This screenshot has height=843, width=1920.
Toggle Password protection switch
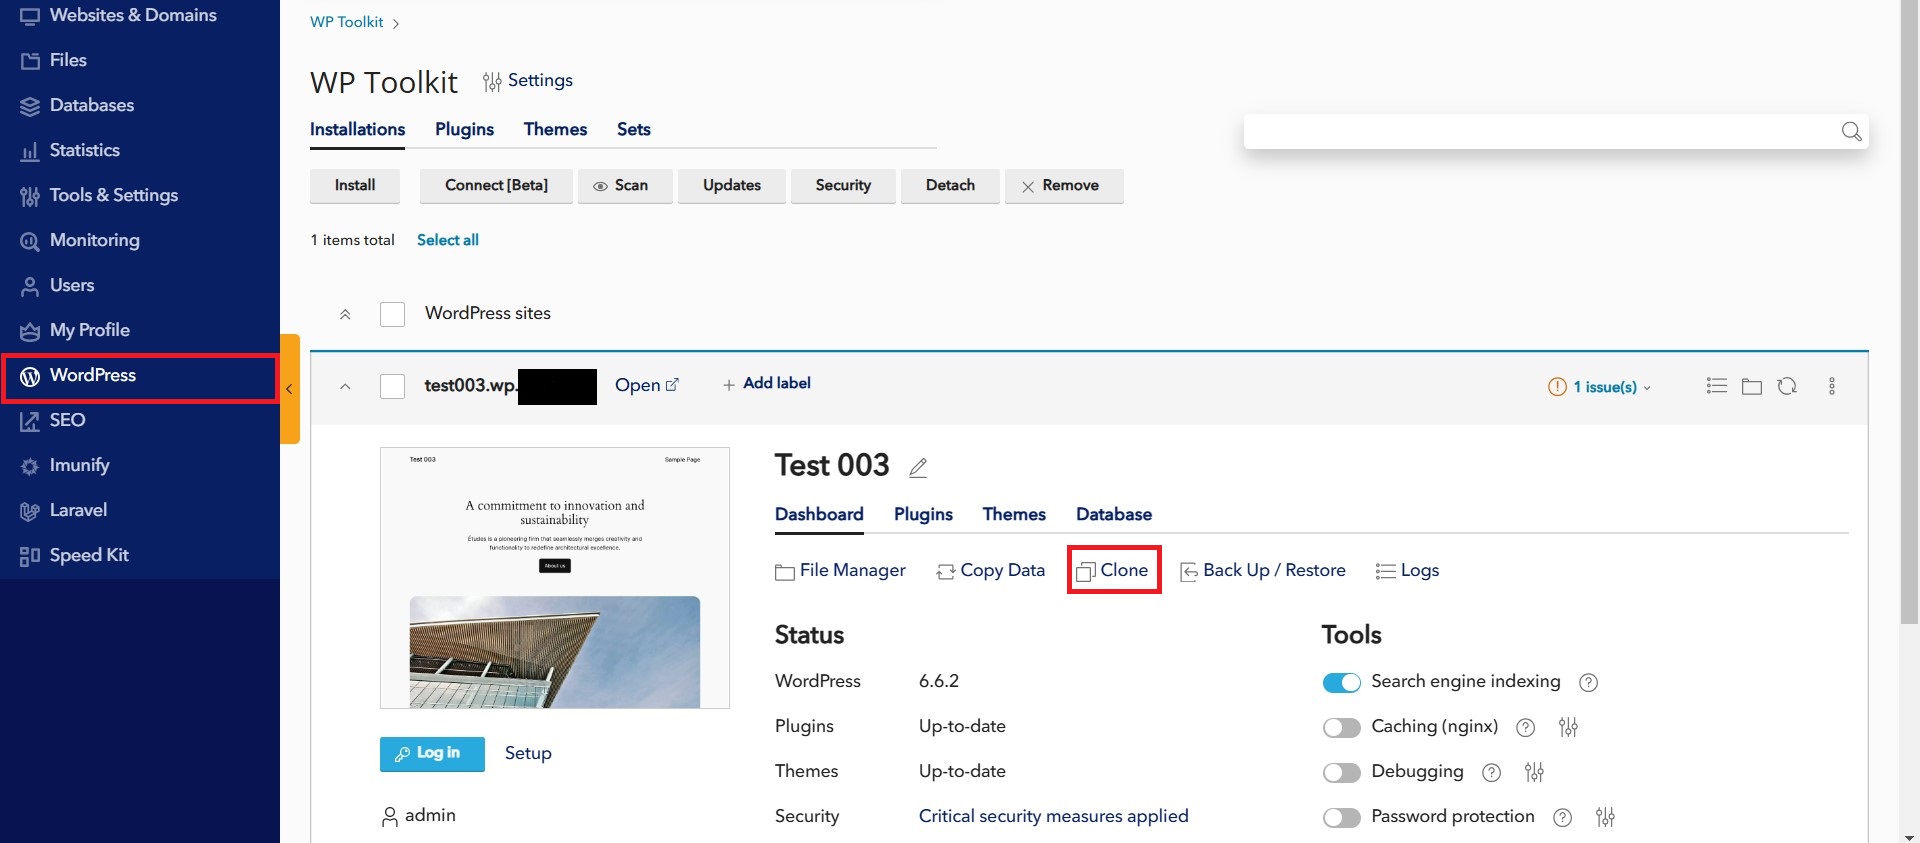[1342, 818]
